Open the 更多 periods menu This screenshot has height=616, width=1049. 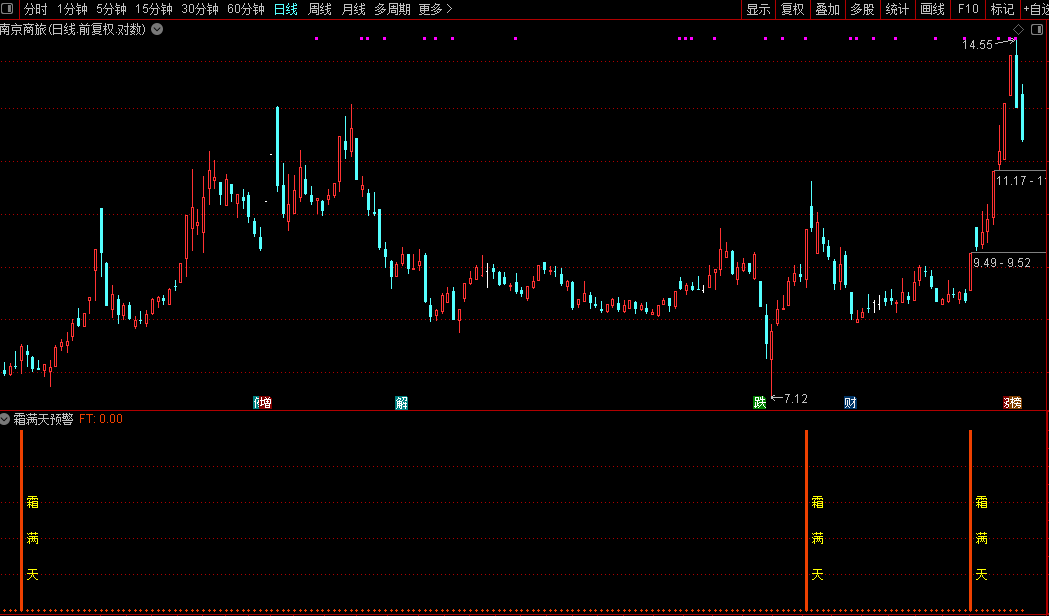436,9
